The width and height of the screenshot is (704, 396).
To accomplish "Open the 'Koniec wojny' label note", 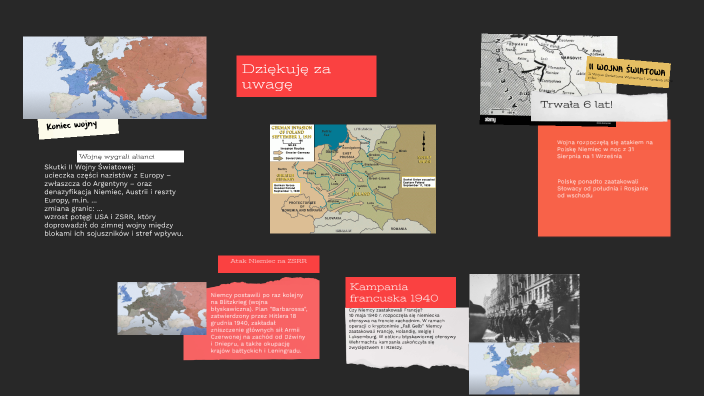I will pyautogui.click(x=78, y=127).
